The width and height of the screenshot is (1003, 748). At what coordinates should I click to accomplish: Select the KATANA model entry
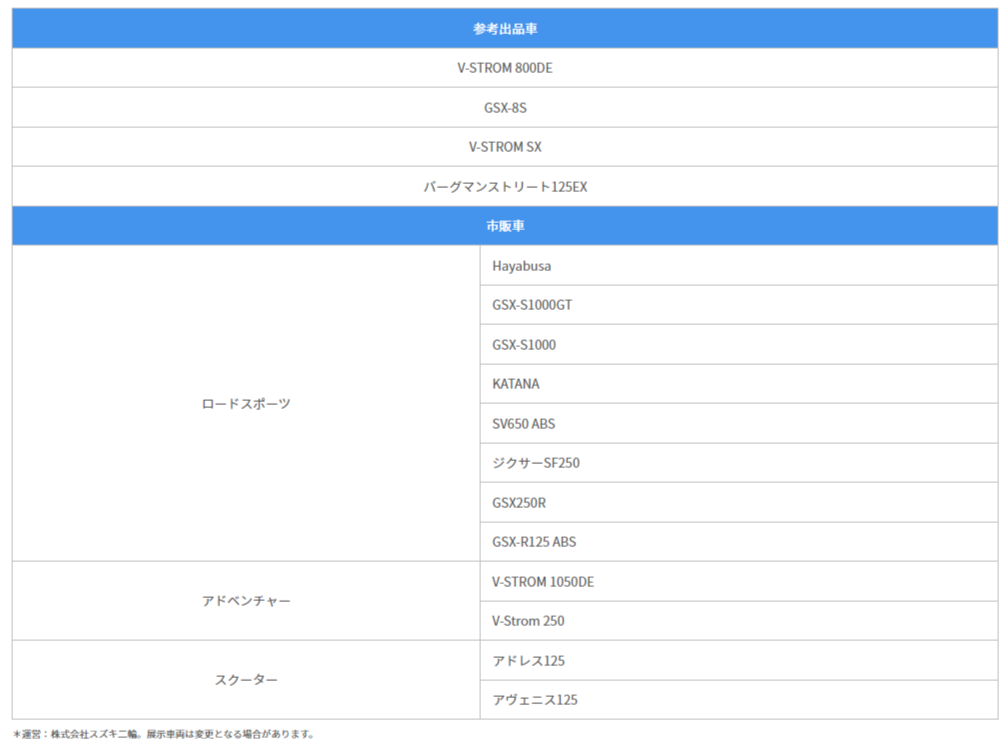(x=516, y=384)
